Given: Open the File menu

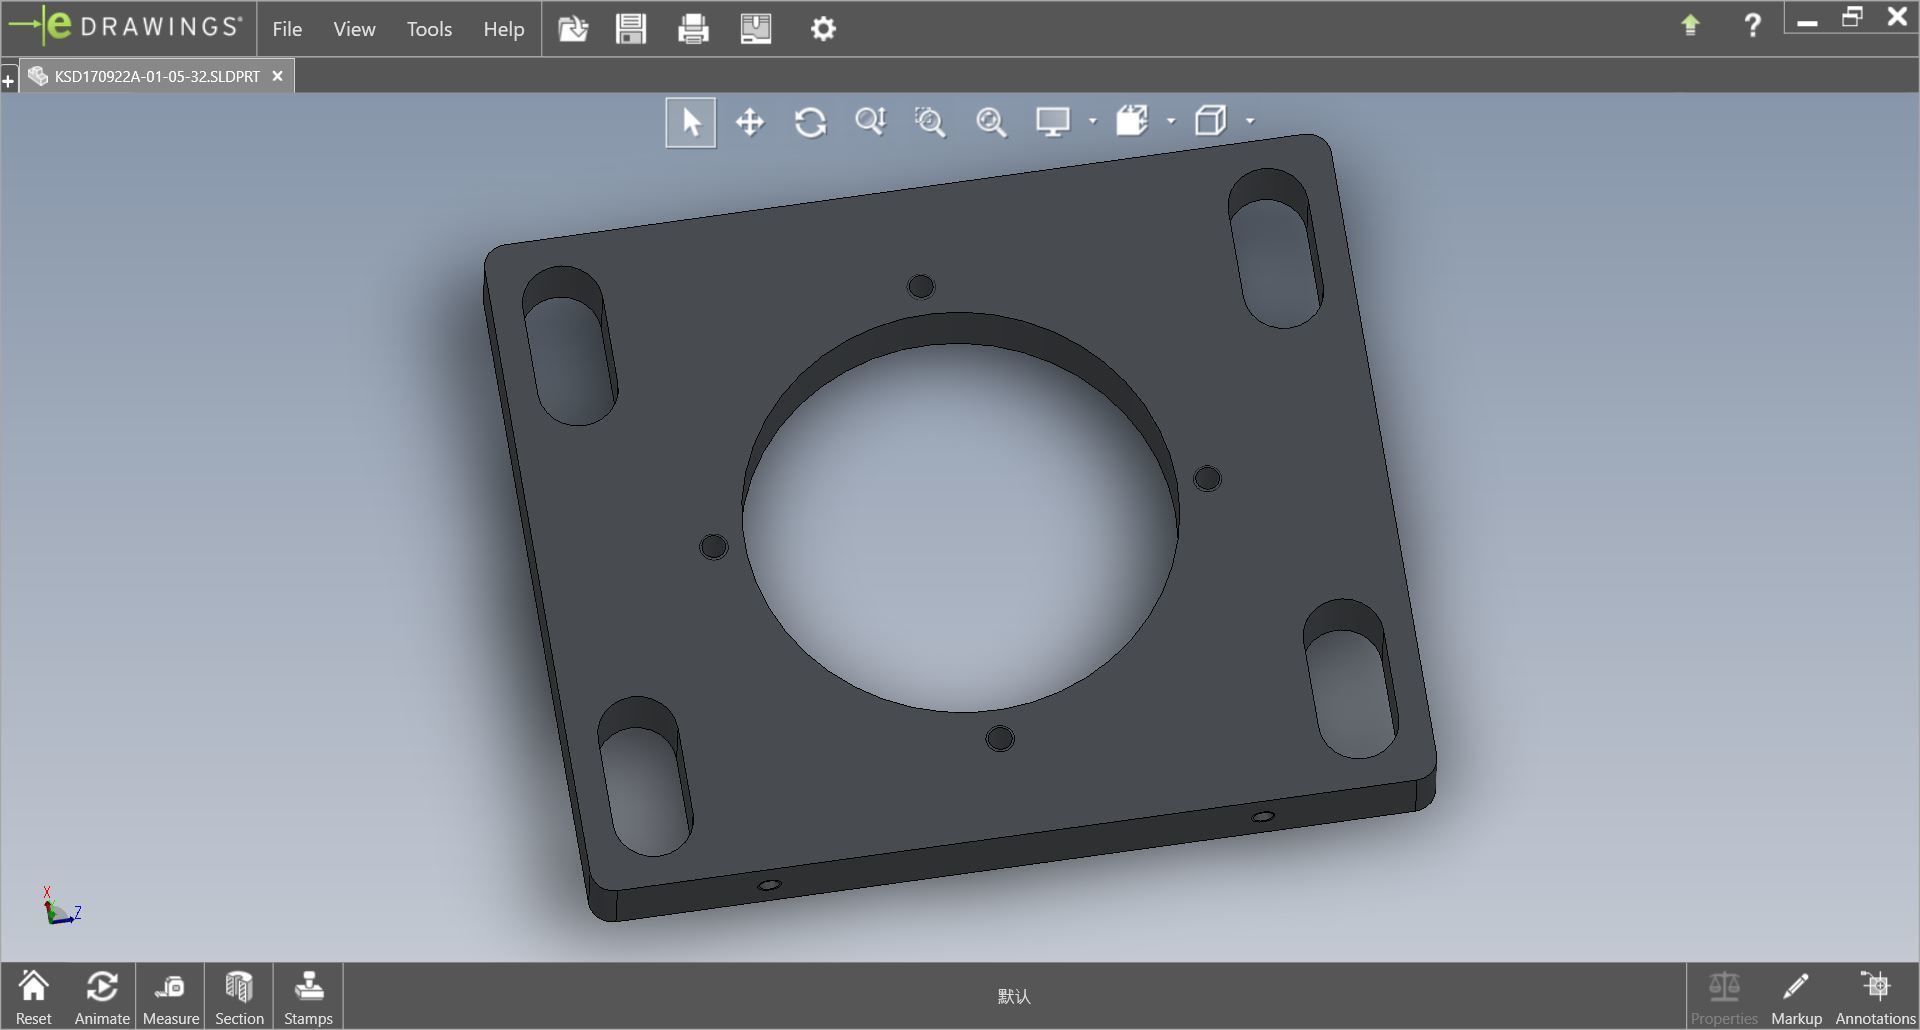Looking at the screenshot, I should pyautogui.click(x=287, y=29).
